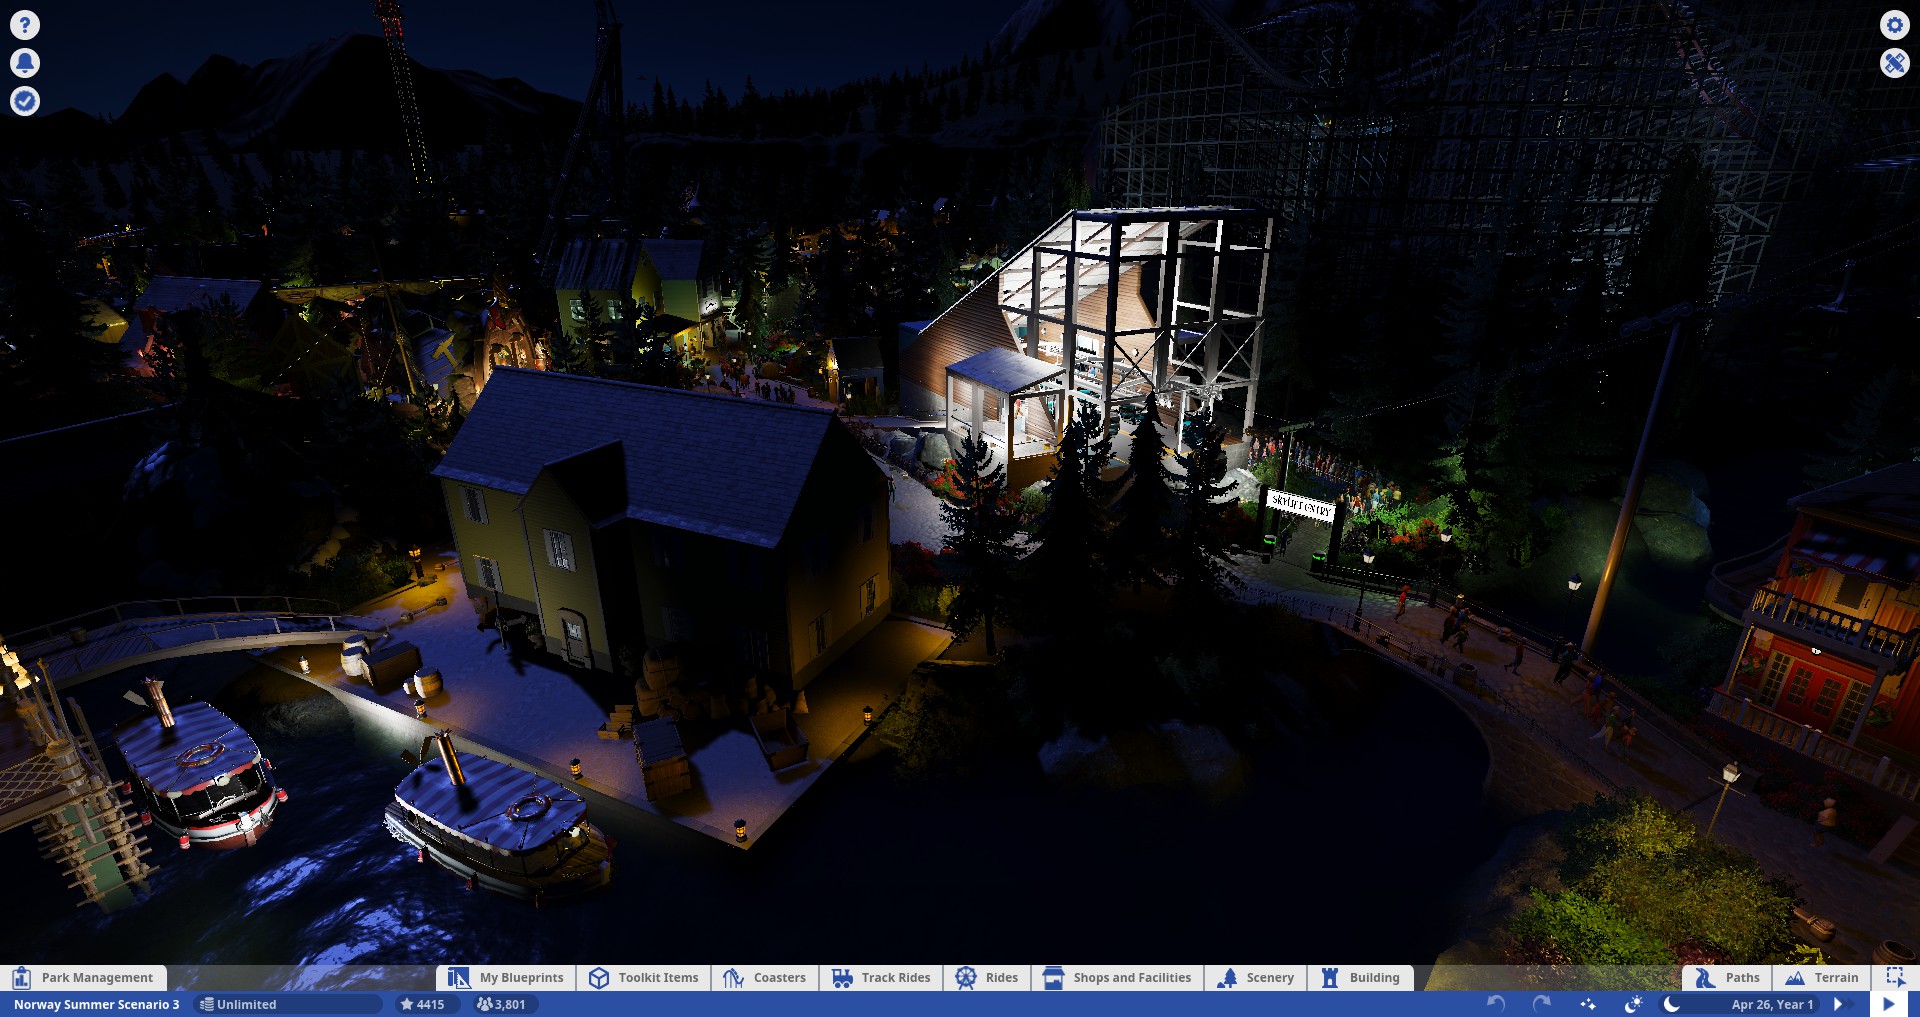
Task: Select the Skylift Entry sign
Action: pyautogui.click(x=1301, y=506)
